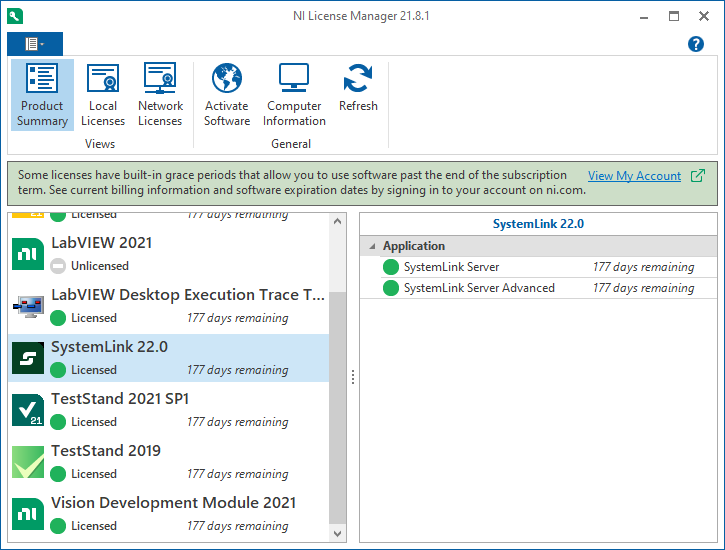
Task: Click the View My Account link
Action: click(x=634, y=176)
